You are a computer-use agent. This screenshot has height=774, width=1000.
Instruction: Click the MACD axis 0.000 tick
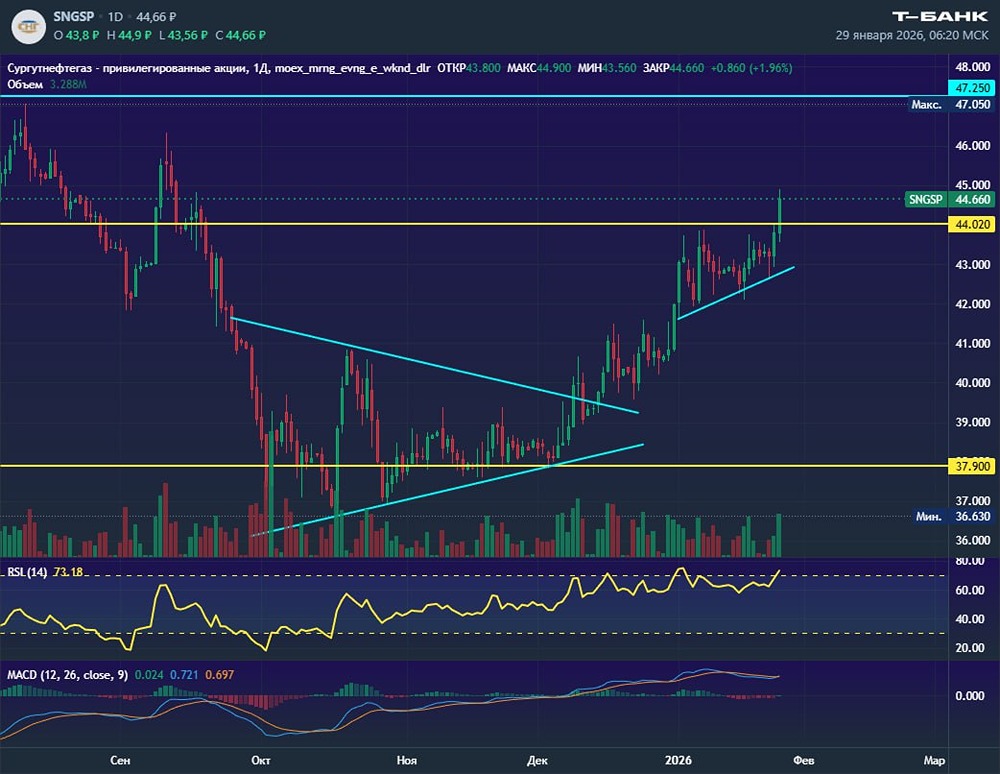969,696
